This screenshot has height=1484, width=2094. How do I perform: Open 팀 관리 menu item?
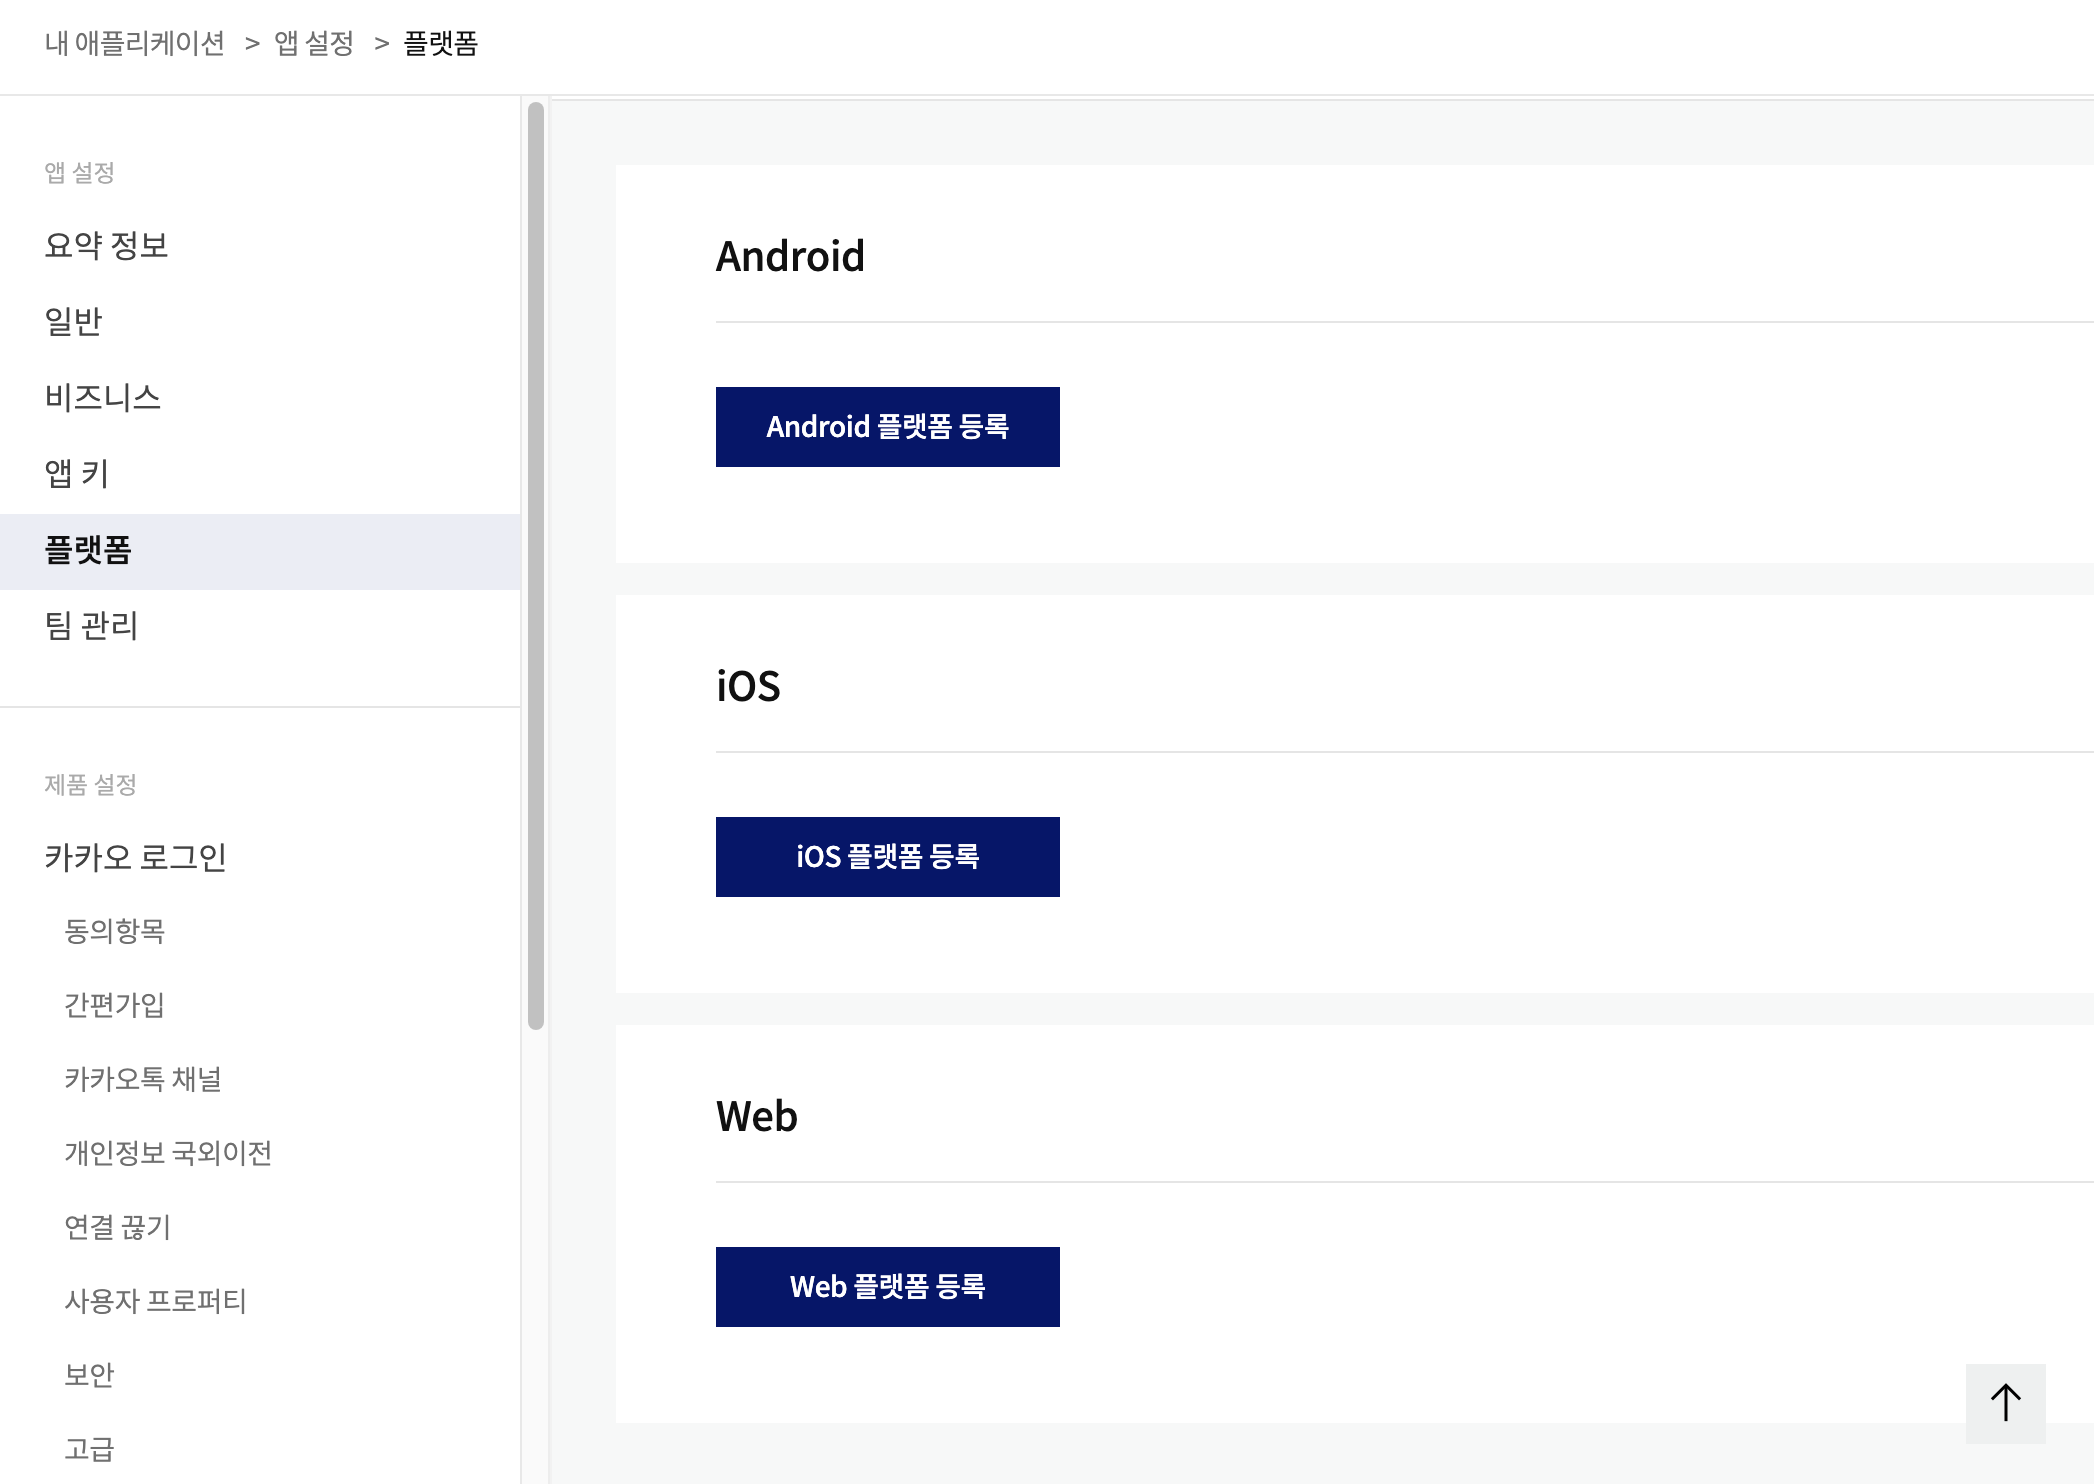click(91, 626)
